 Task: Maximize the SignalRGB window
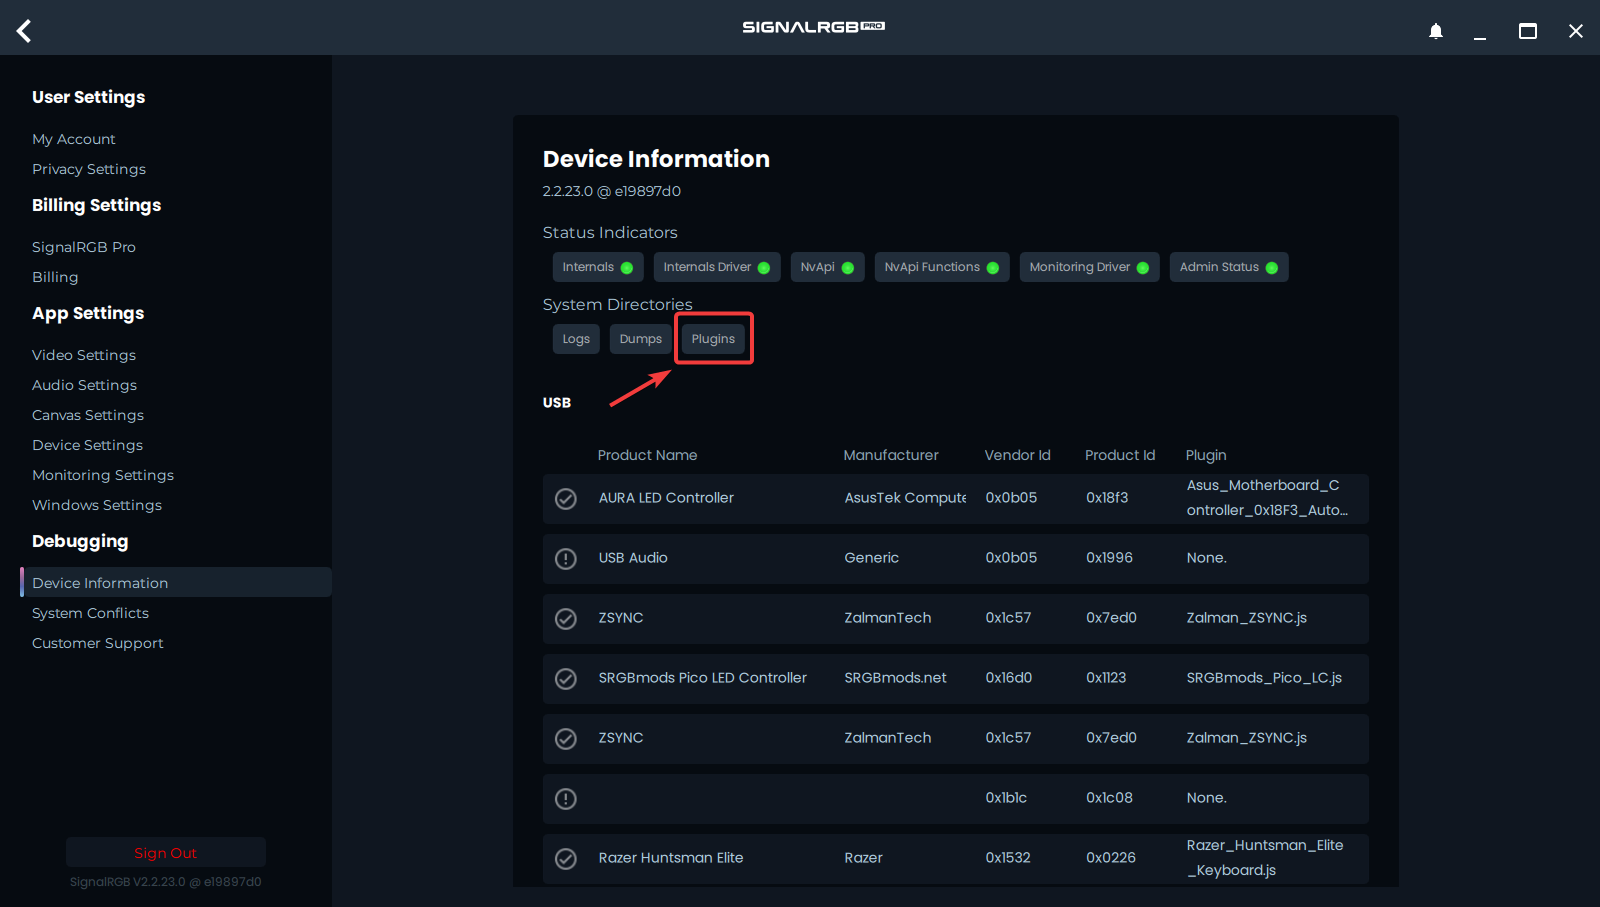1527,31
